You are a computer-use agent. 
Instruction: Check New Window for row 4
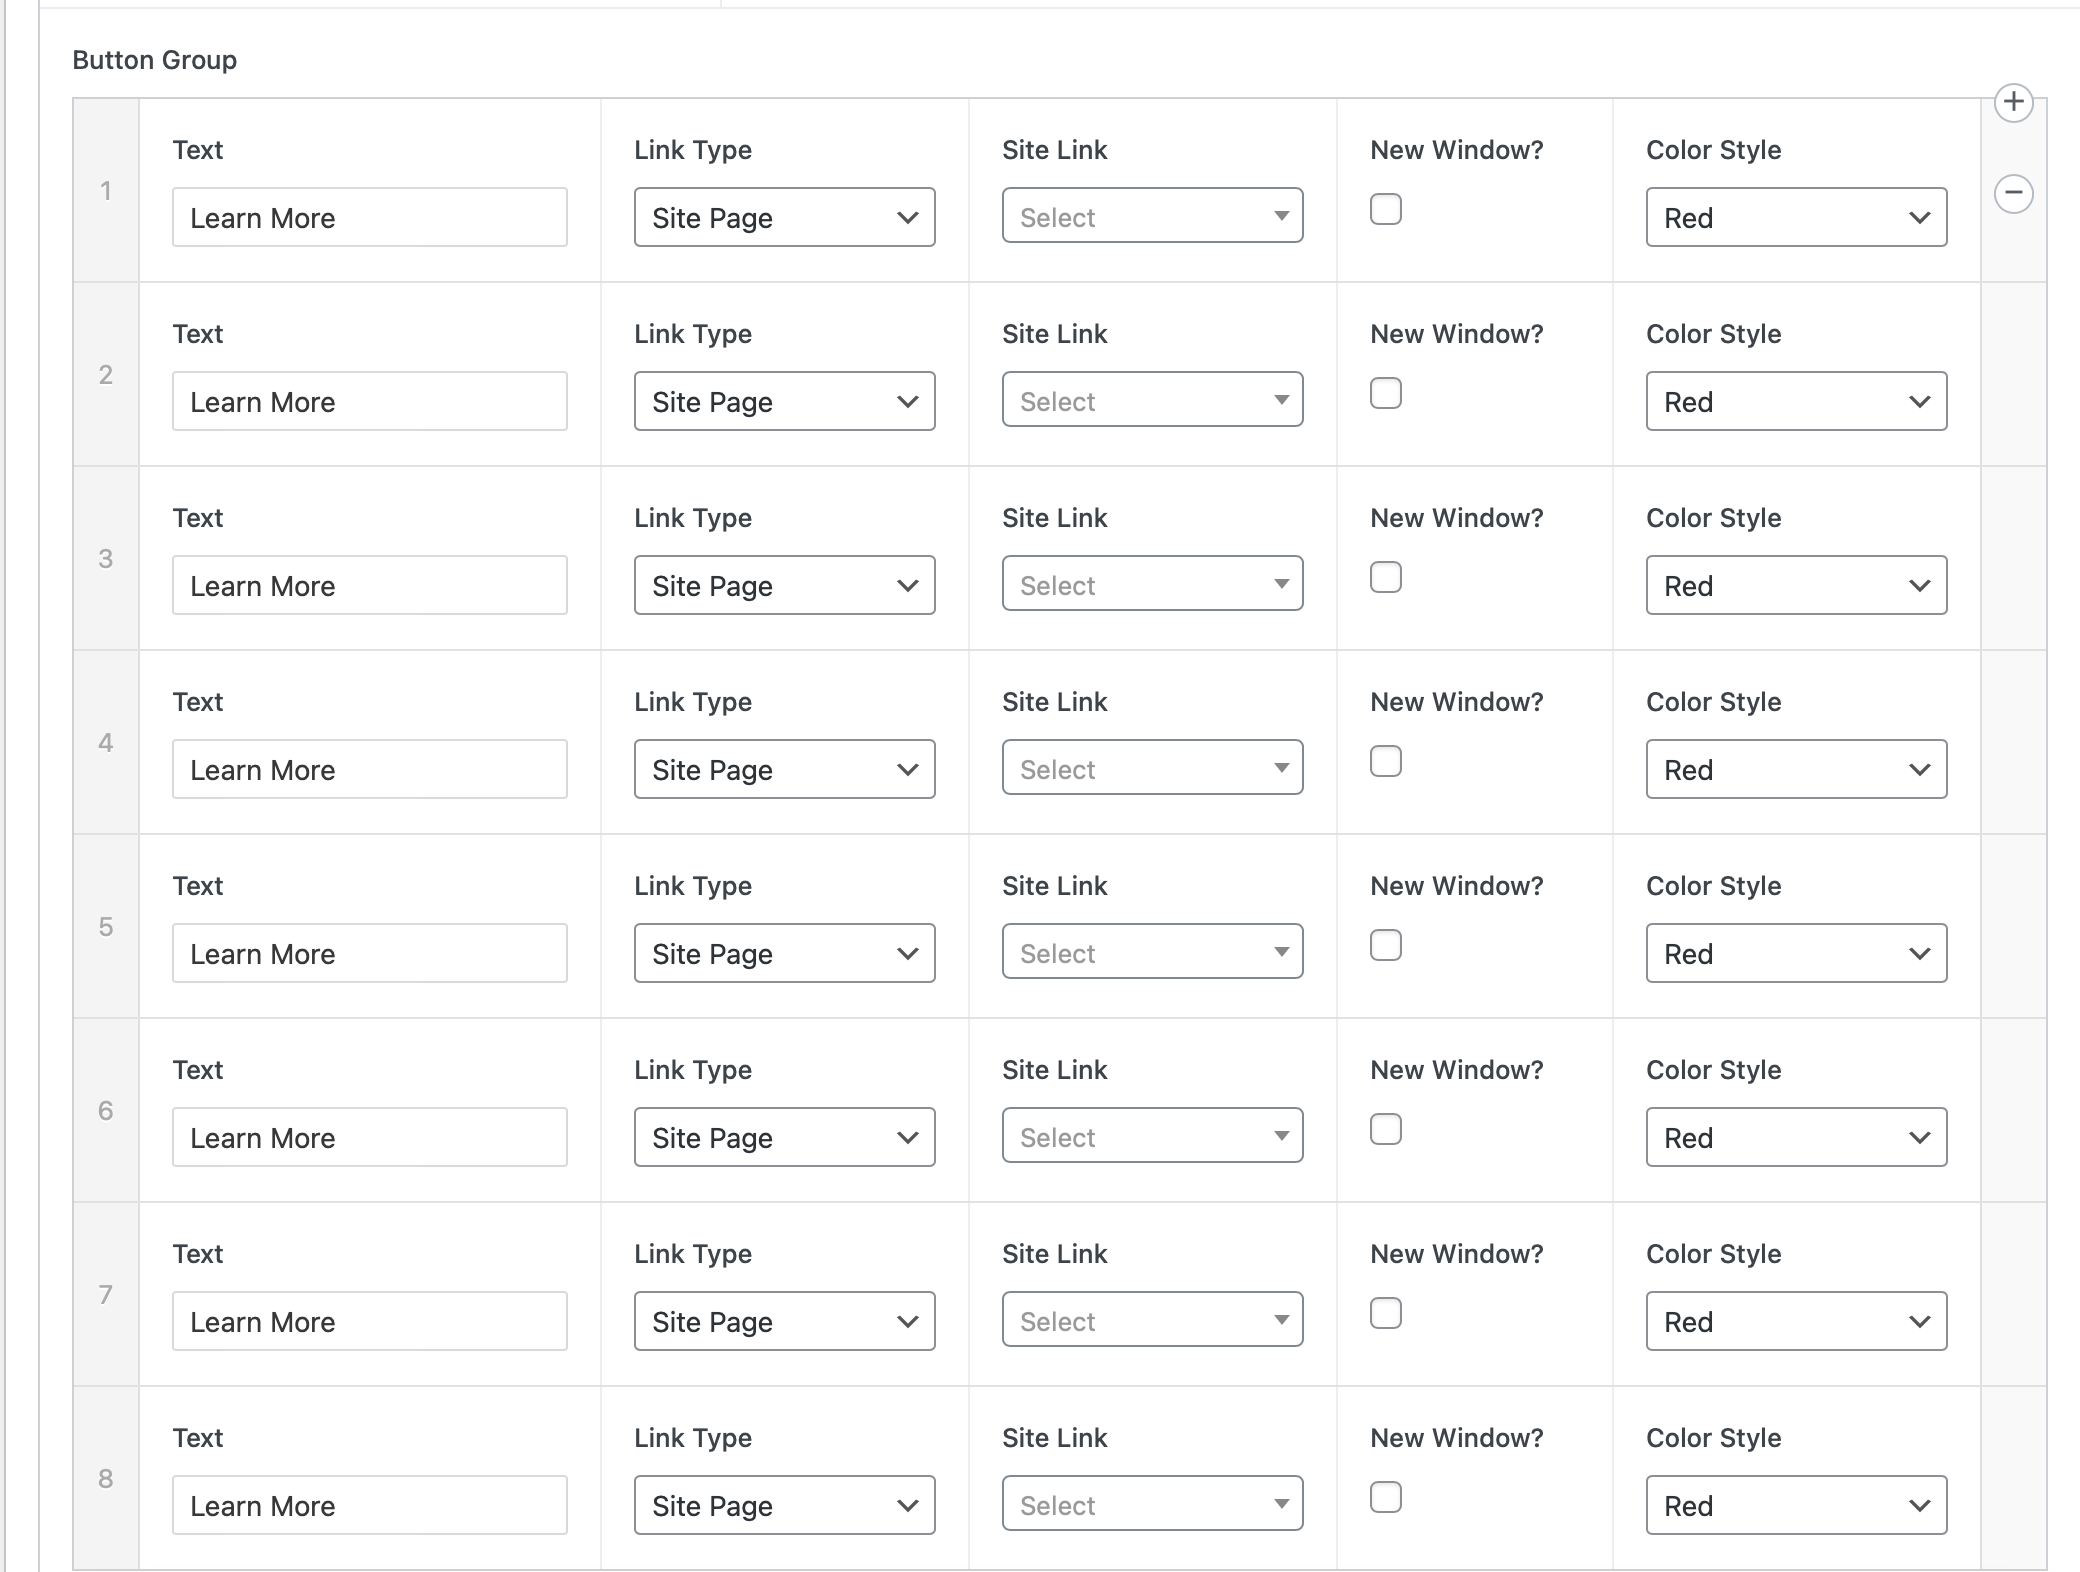[1385, 761]
